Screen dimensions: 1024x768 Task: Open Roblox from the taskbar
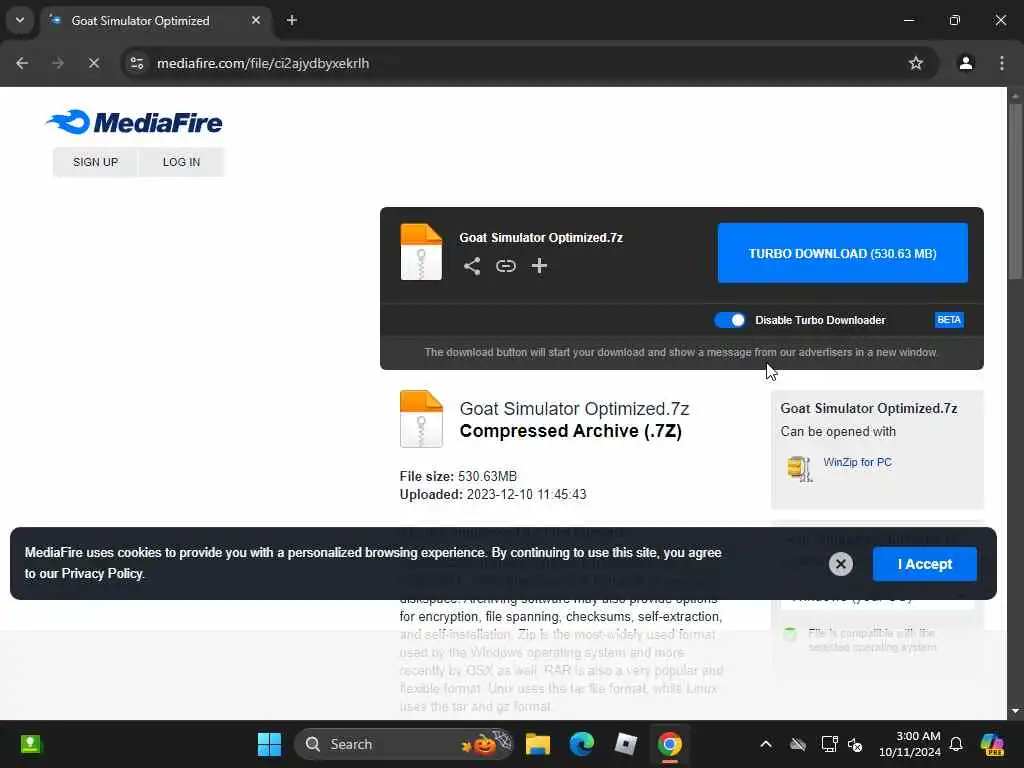point(625,744)
